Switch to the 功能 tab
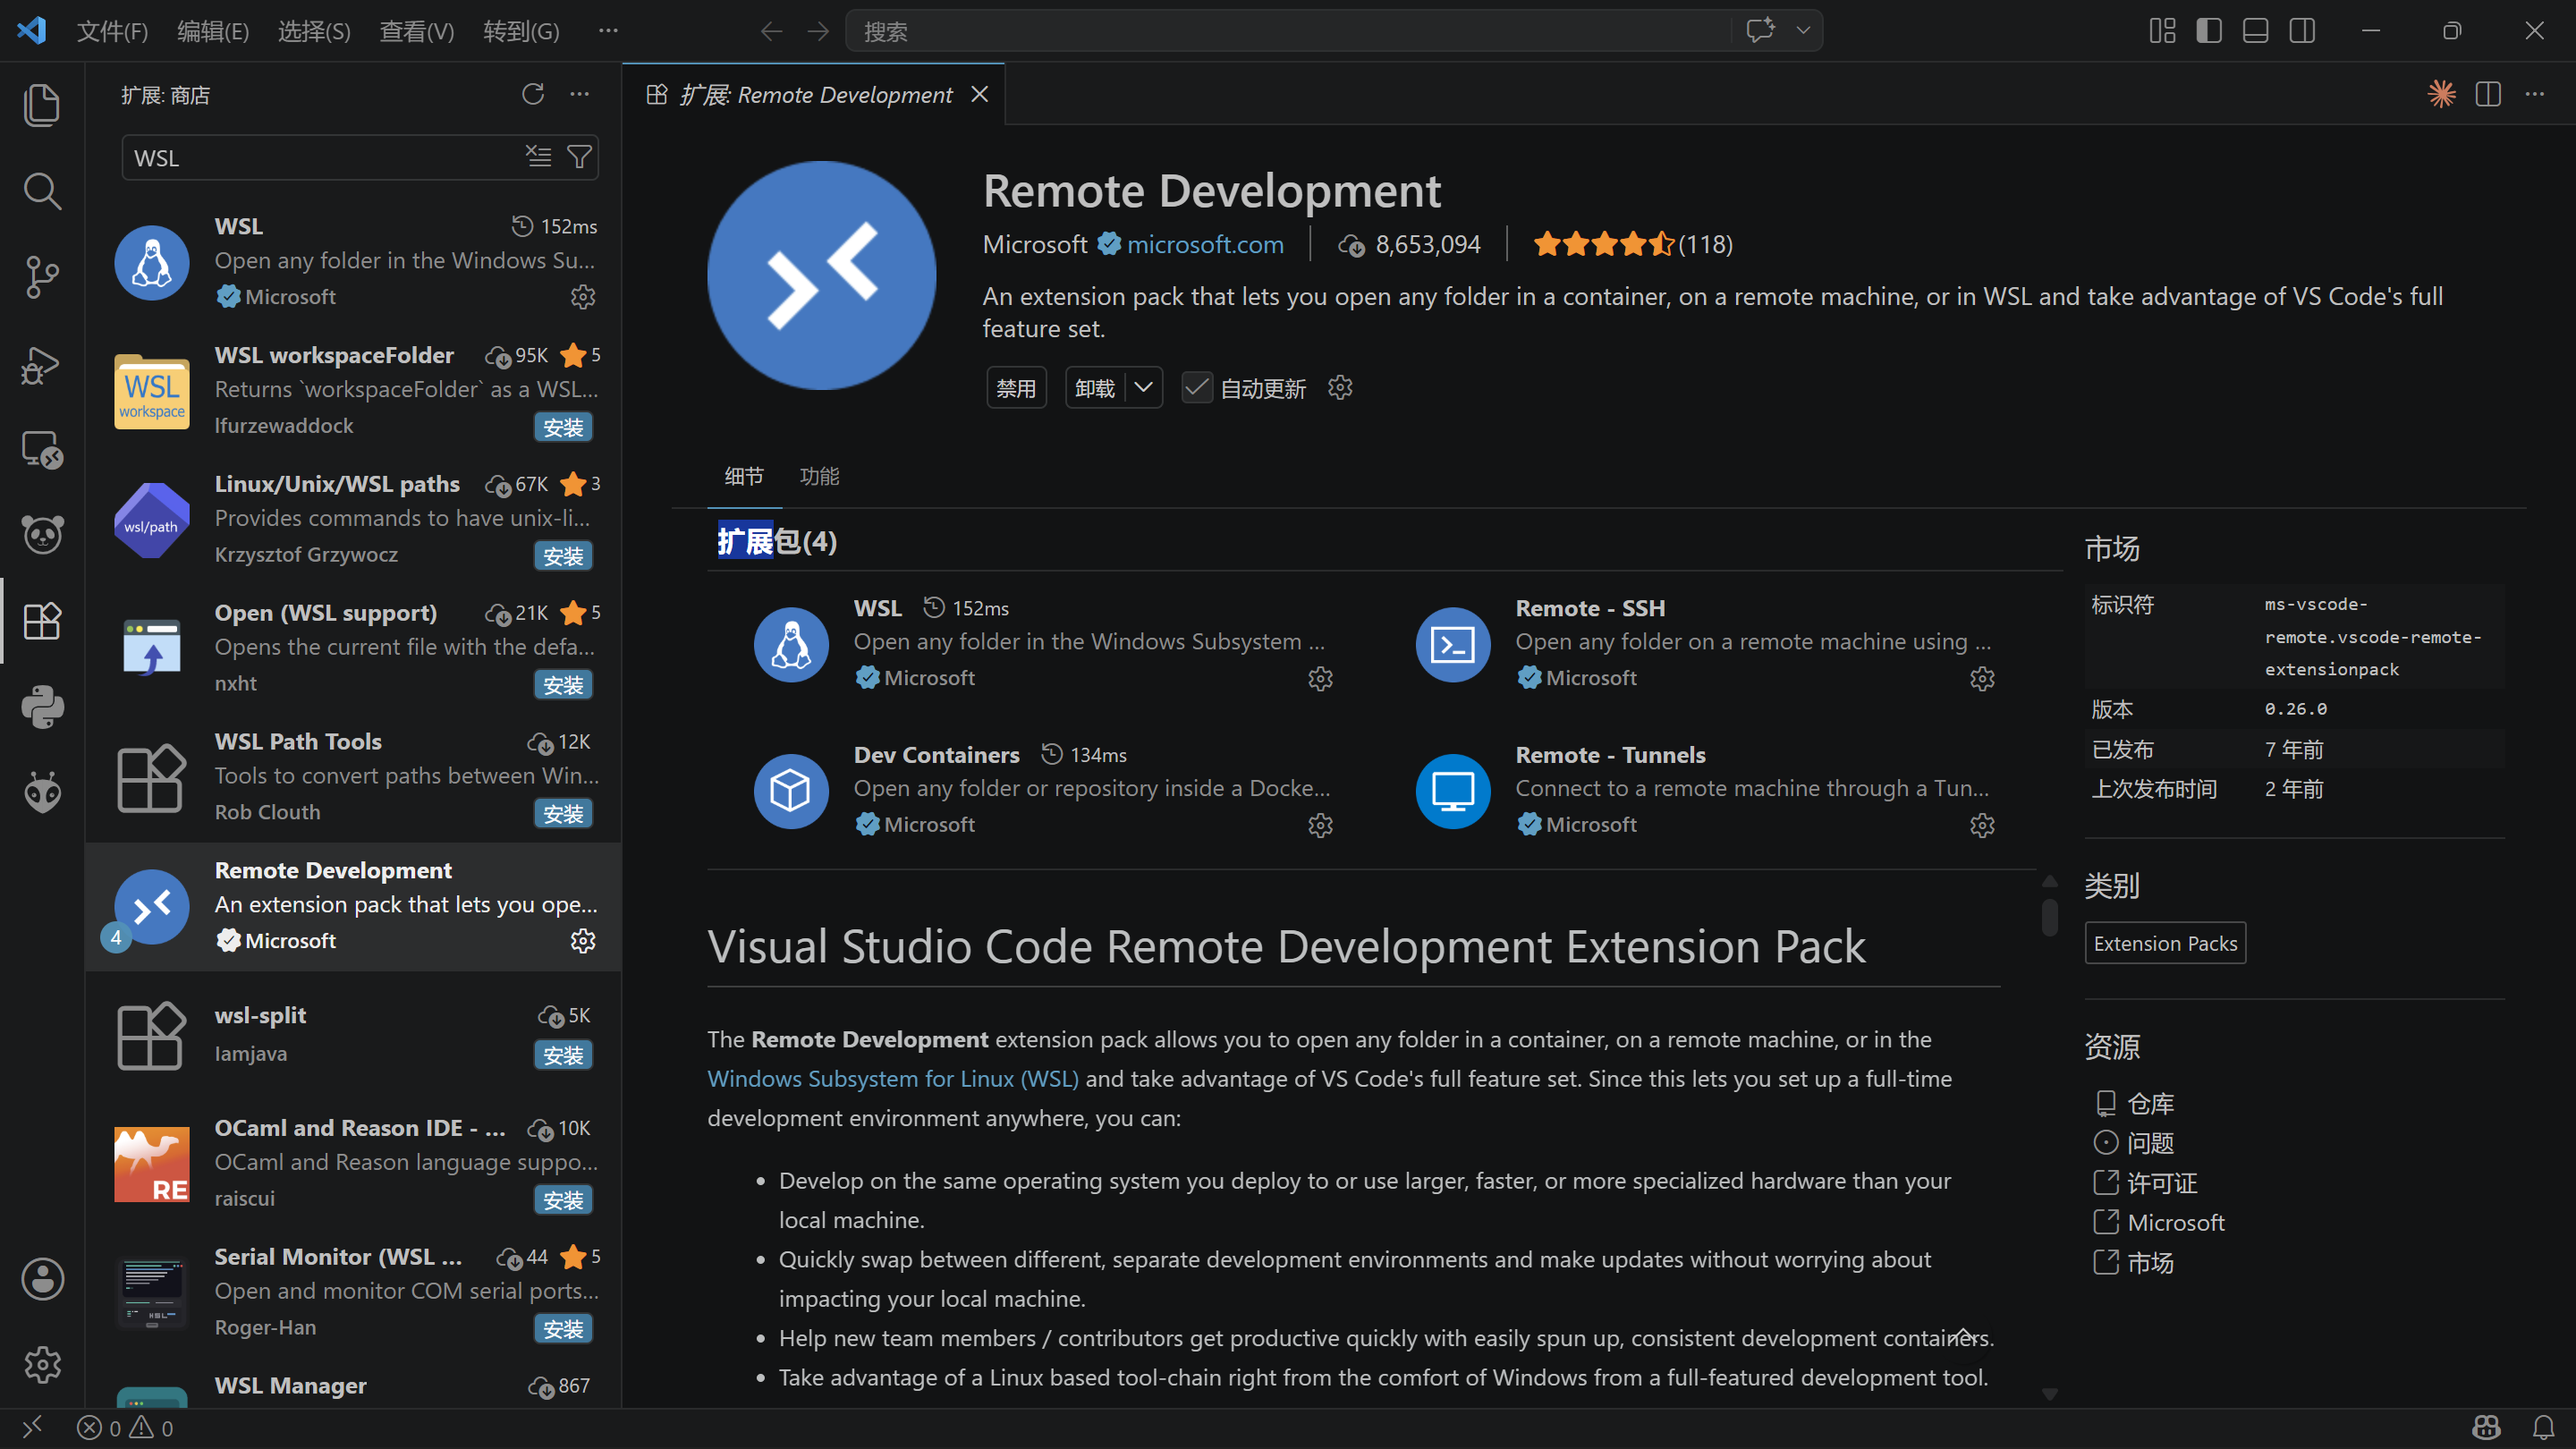Image resolution: width=2576 pixels, height=1449 pixels. pos(819,476)
